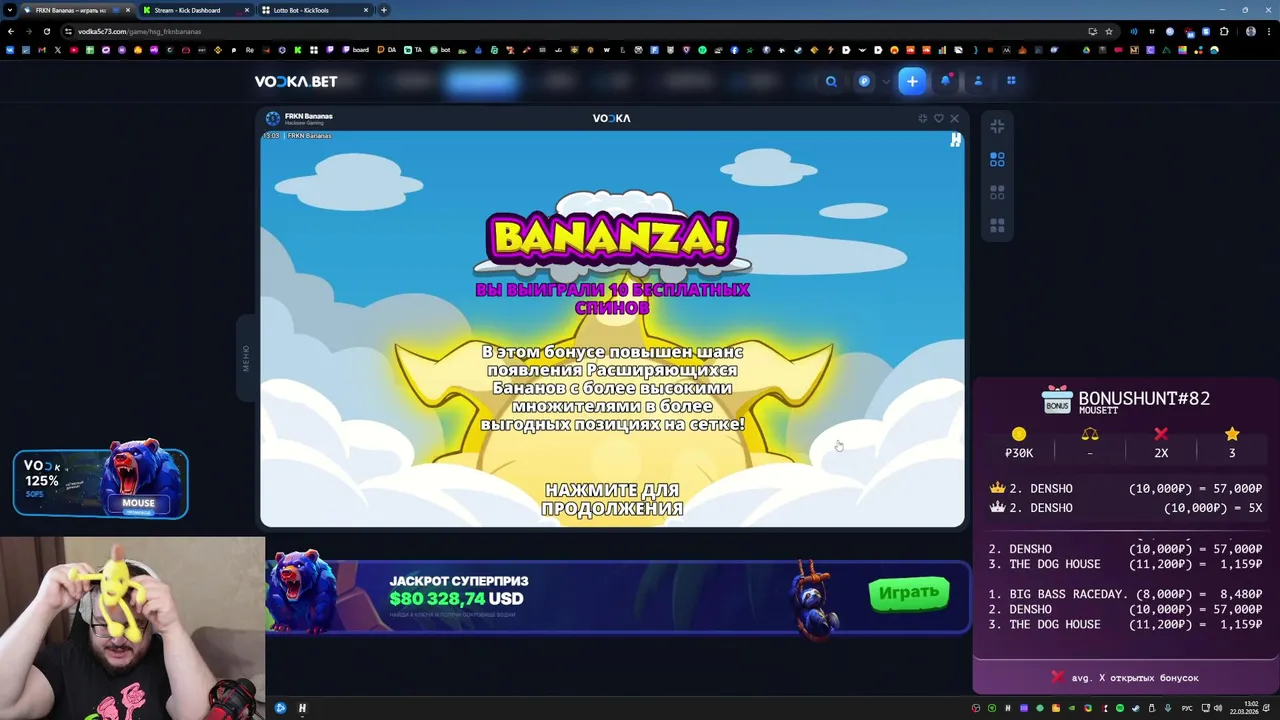Open the user profile icon
The width and height of the screenshot is (1280, 720).
pos(978,81)
